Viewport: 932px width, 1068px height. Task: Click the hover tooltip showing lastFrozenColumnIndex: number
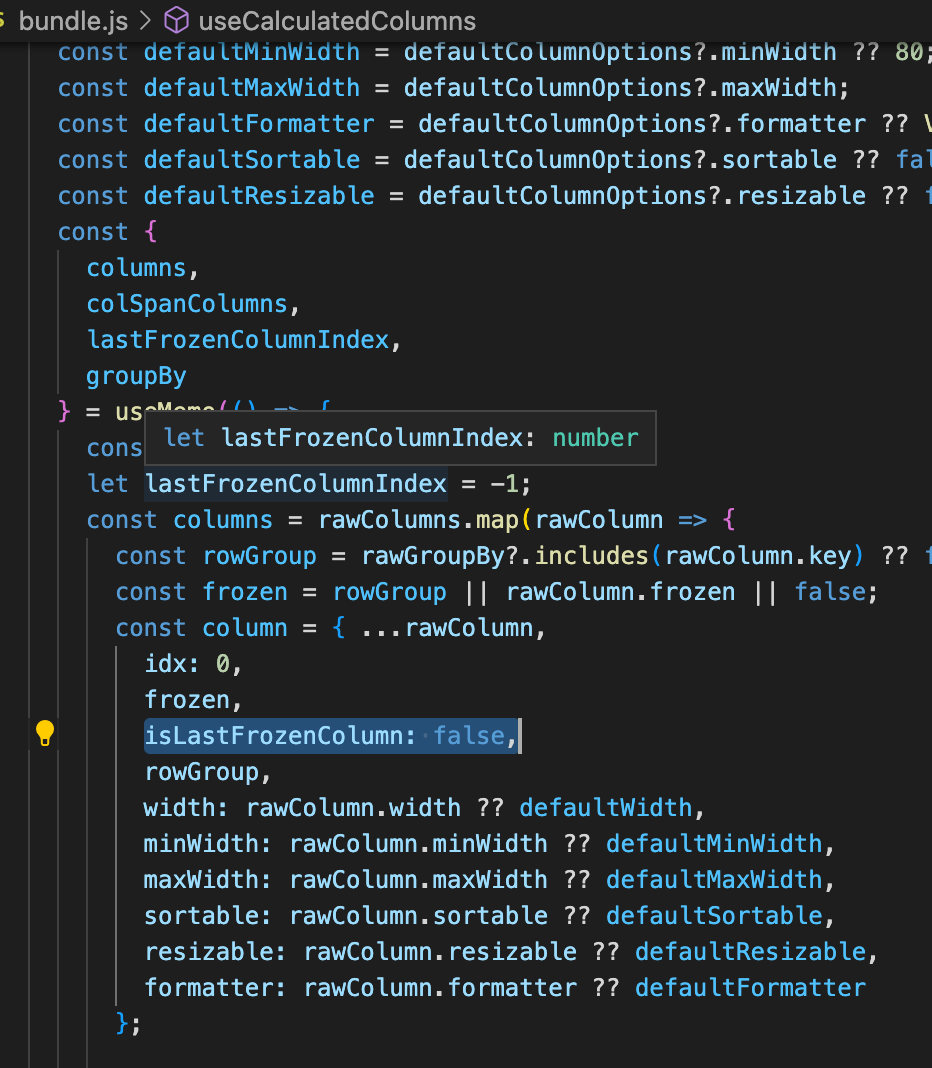tap(401, 438)
